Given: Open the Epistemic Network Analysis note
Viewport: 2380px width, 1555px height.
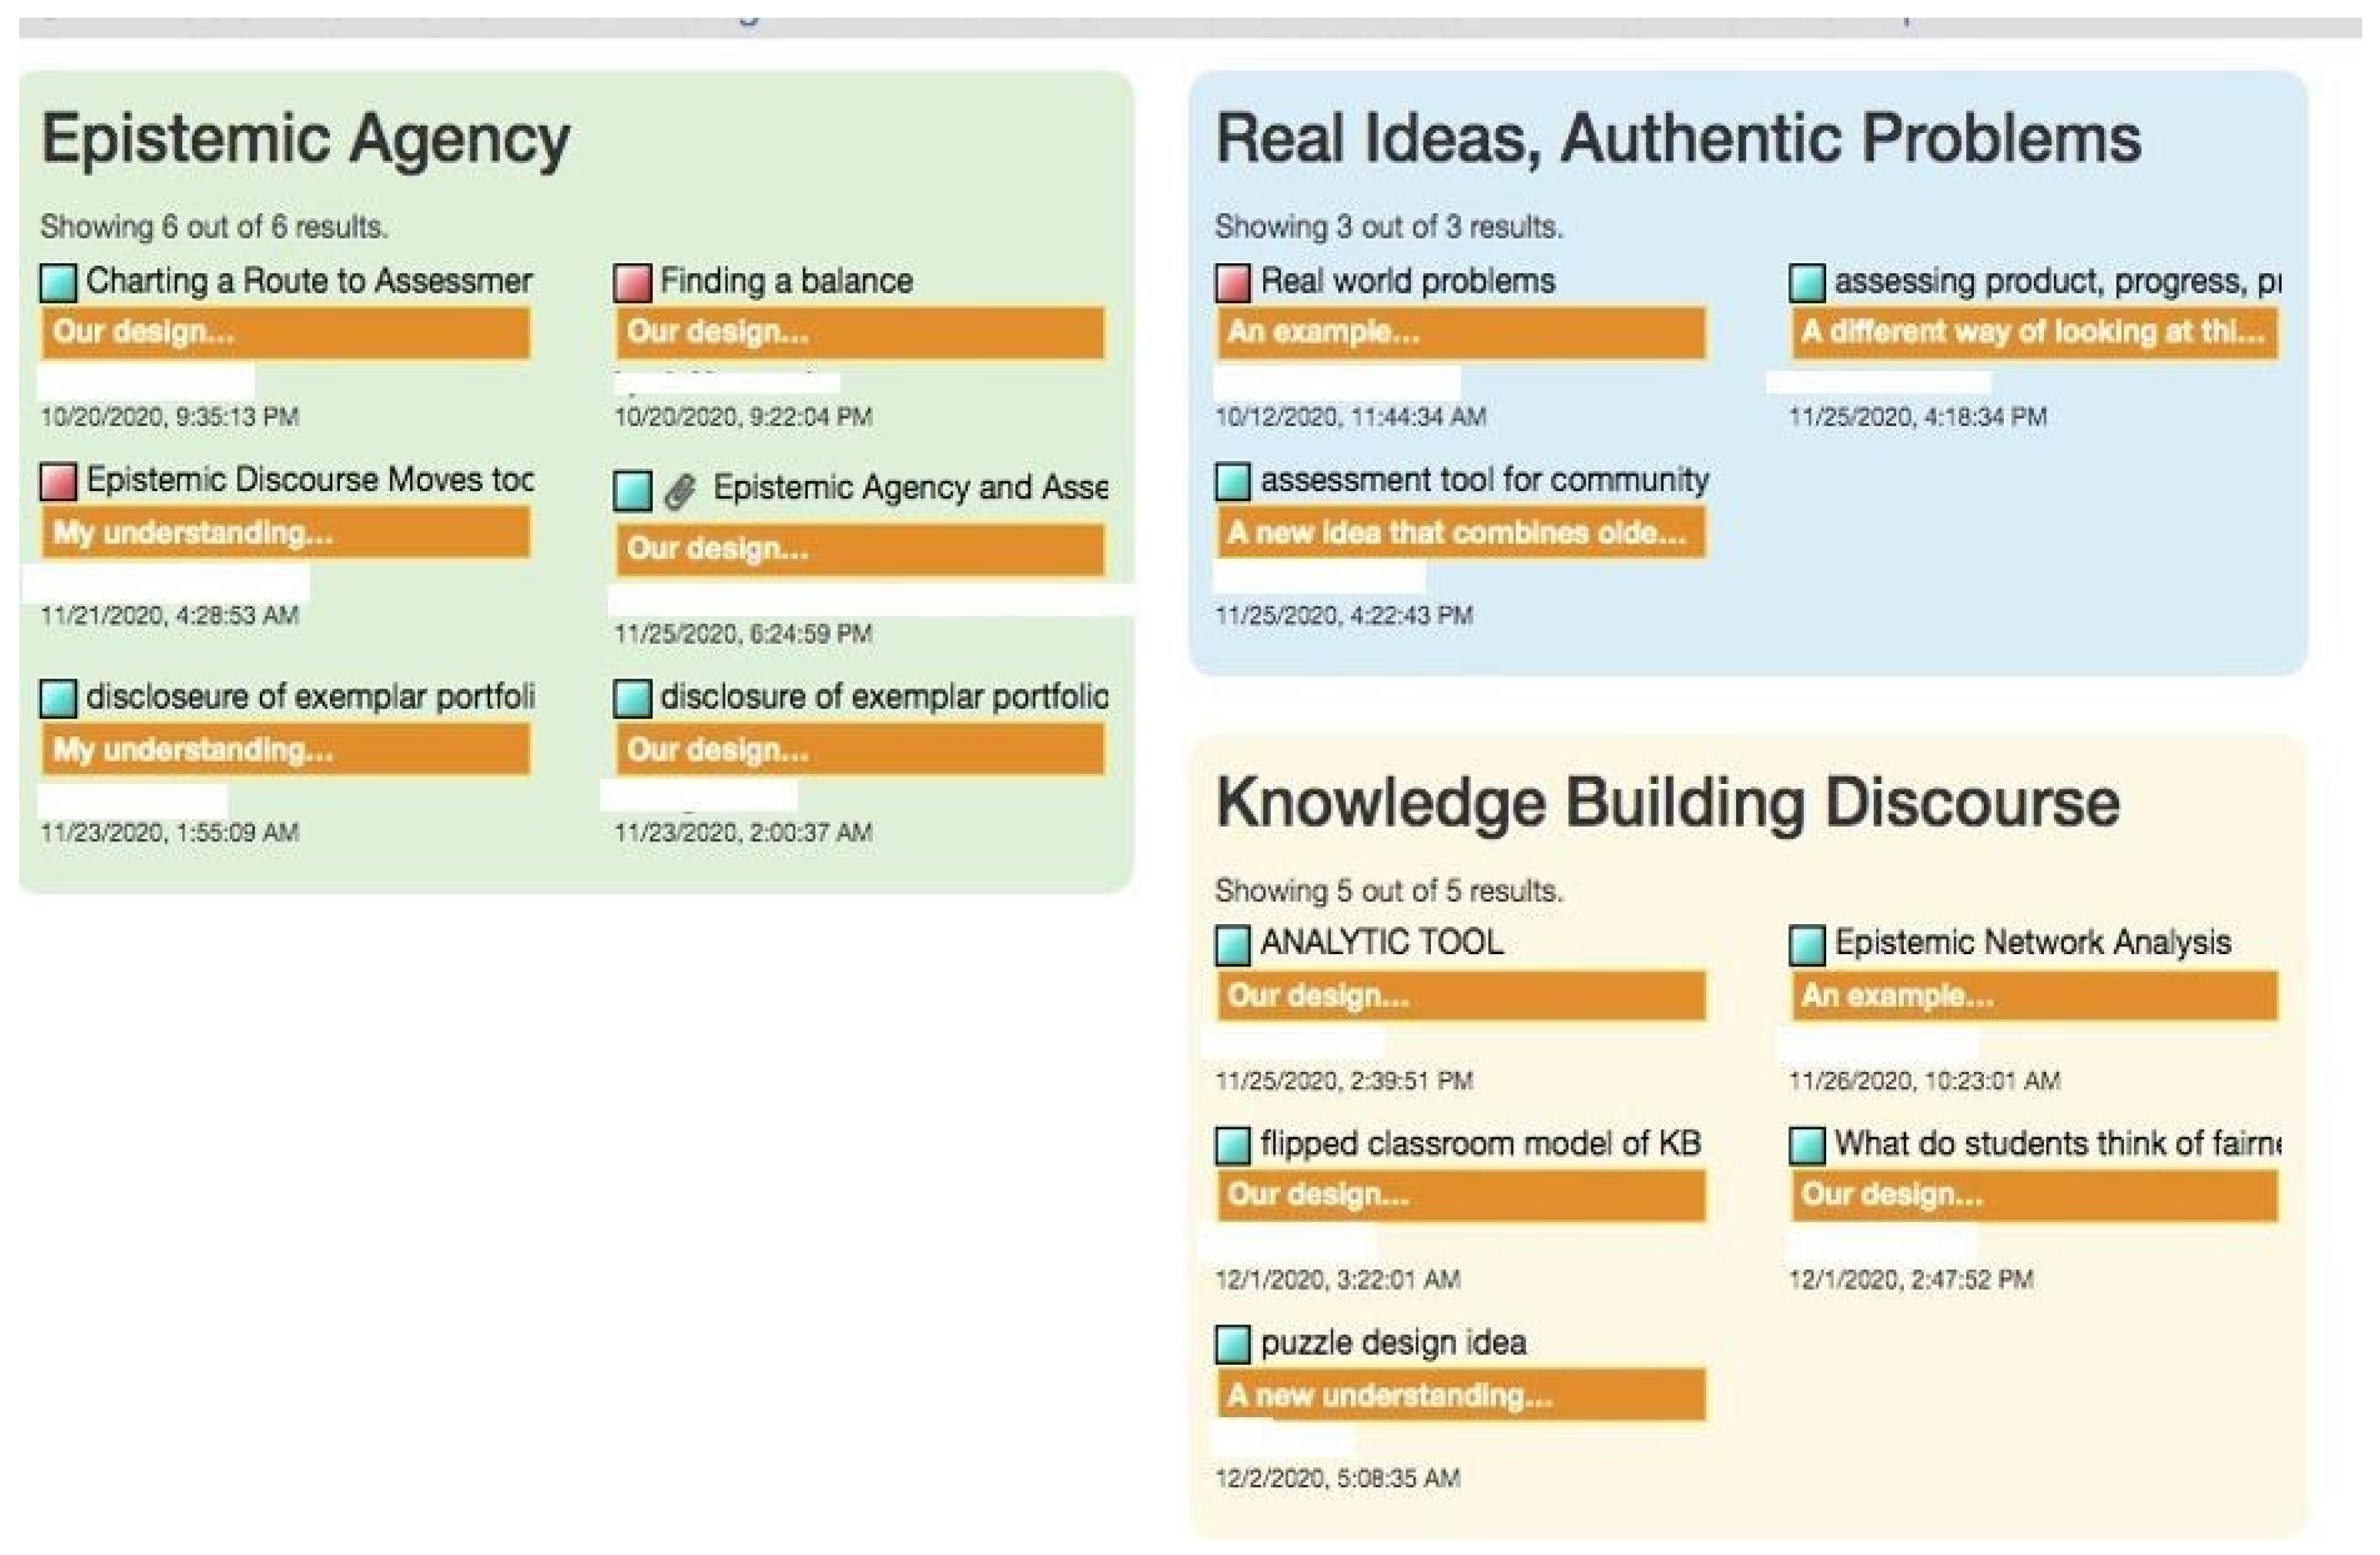Looking at the screenshot, I should coord(2032,942).
